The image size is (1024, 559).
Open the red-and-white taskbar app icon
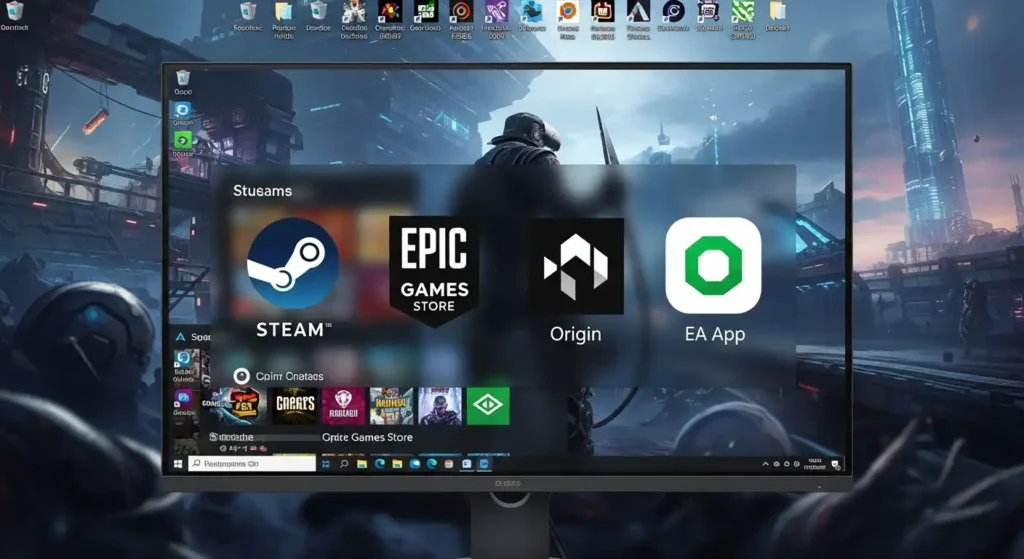pyautogui.click(x=449, y=464)
